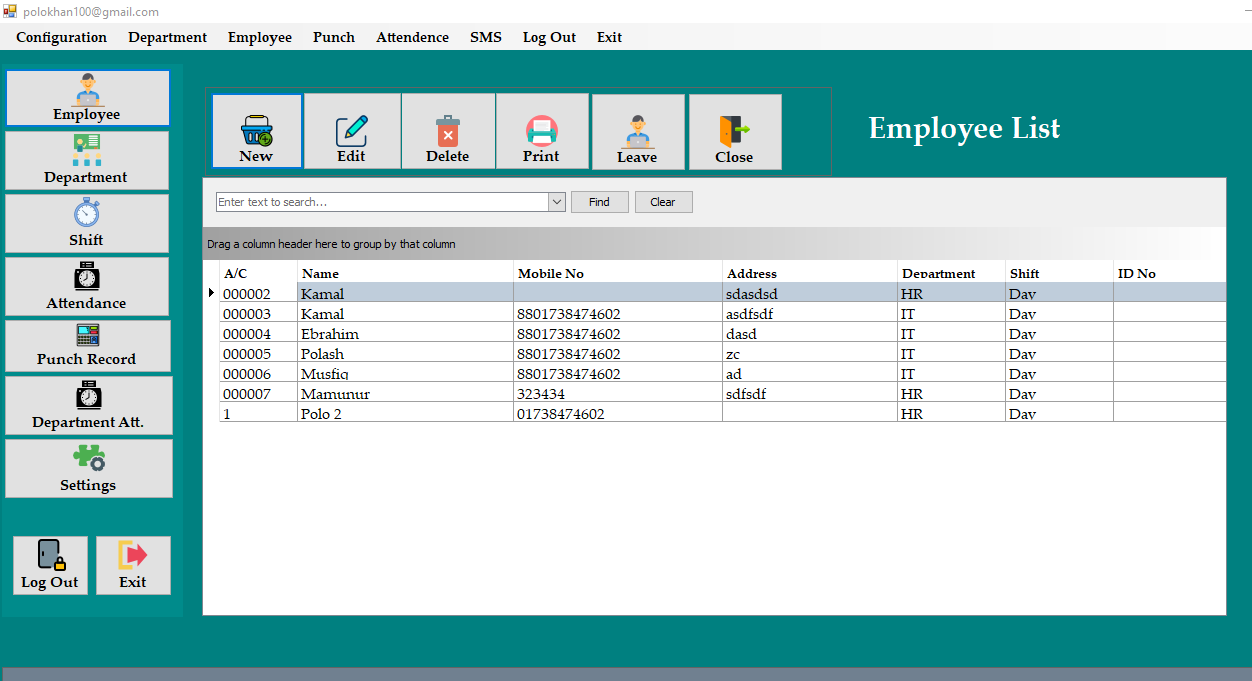
Task: Open the Configuration menu
Action: [x=61, y=37]
